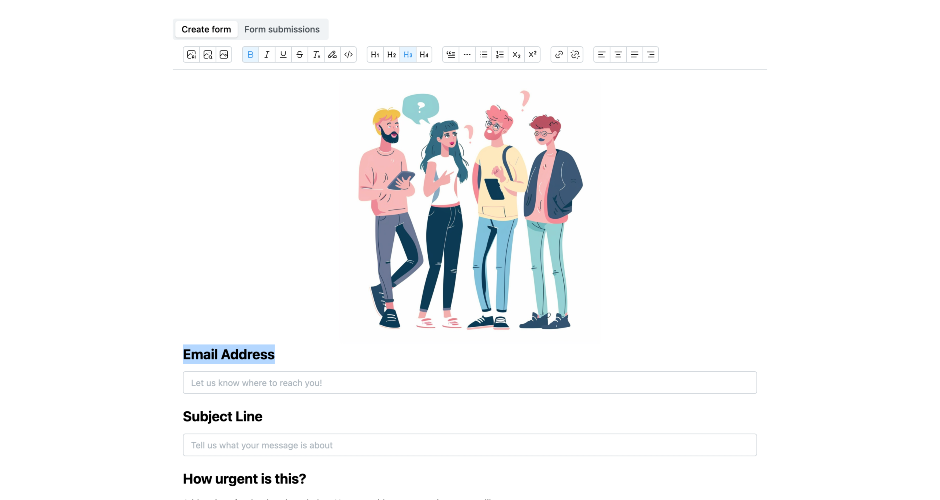This screenshot has width=940, height=500.
Task: Align text to the left
Action: [x=602, y=55]
